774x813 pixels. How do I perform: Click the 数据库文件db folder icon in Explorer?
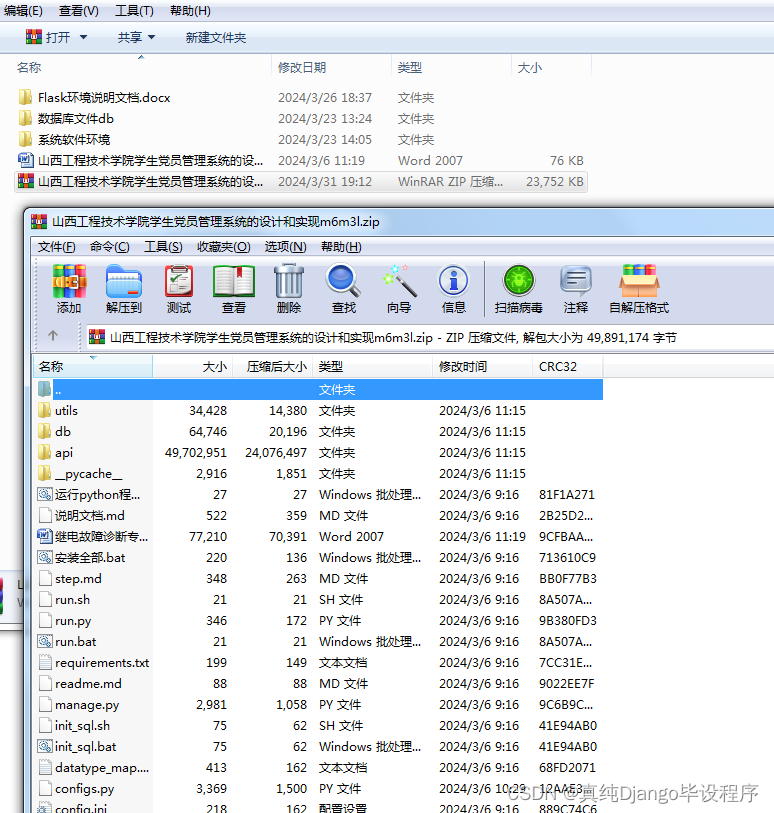click(x=25, y=119)
